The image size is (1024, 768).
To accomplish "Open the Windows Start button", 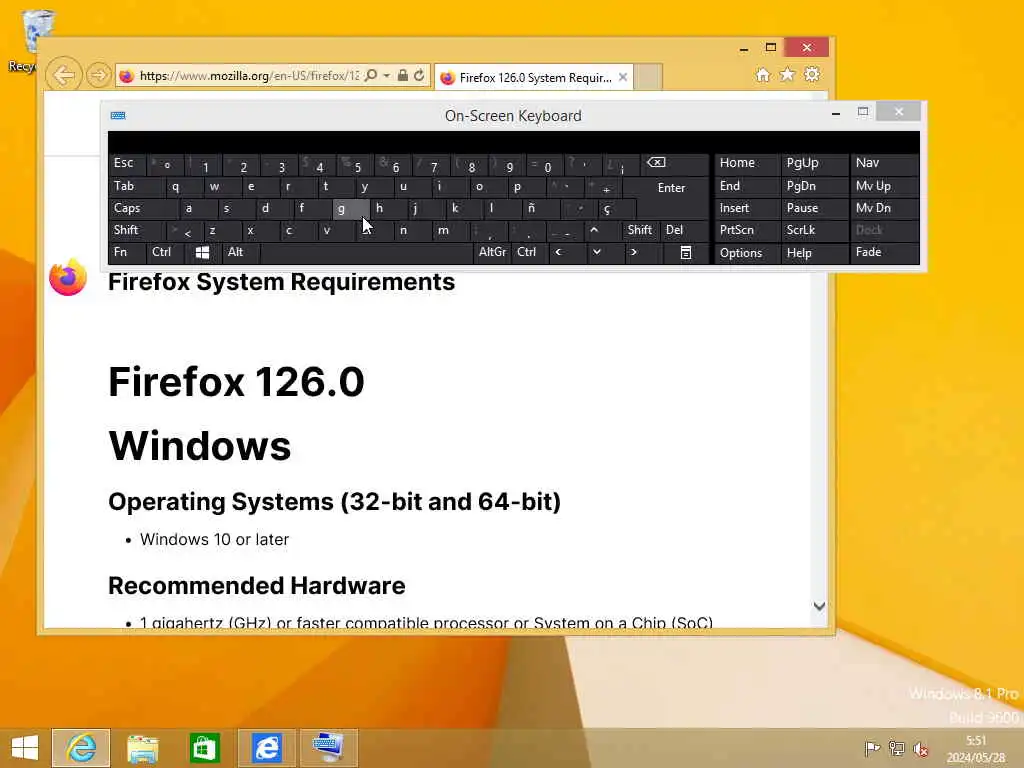I will pyautogui.click(x=25, y=747).
